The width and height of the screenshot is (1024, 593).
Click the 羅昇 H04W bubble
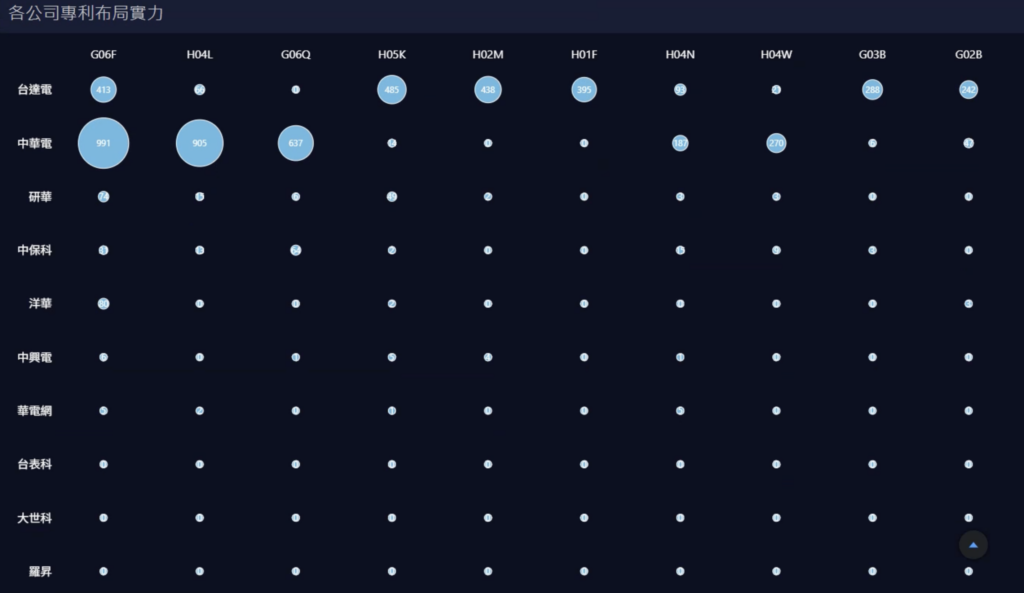(776, 571)
